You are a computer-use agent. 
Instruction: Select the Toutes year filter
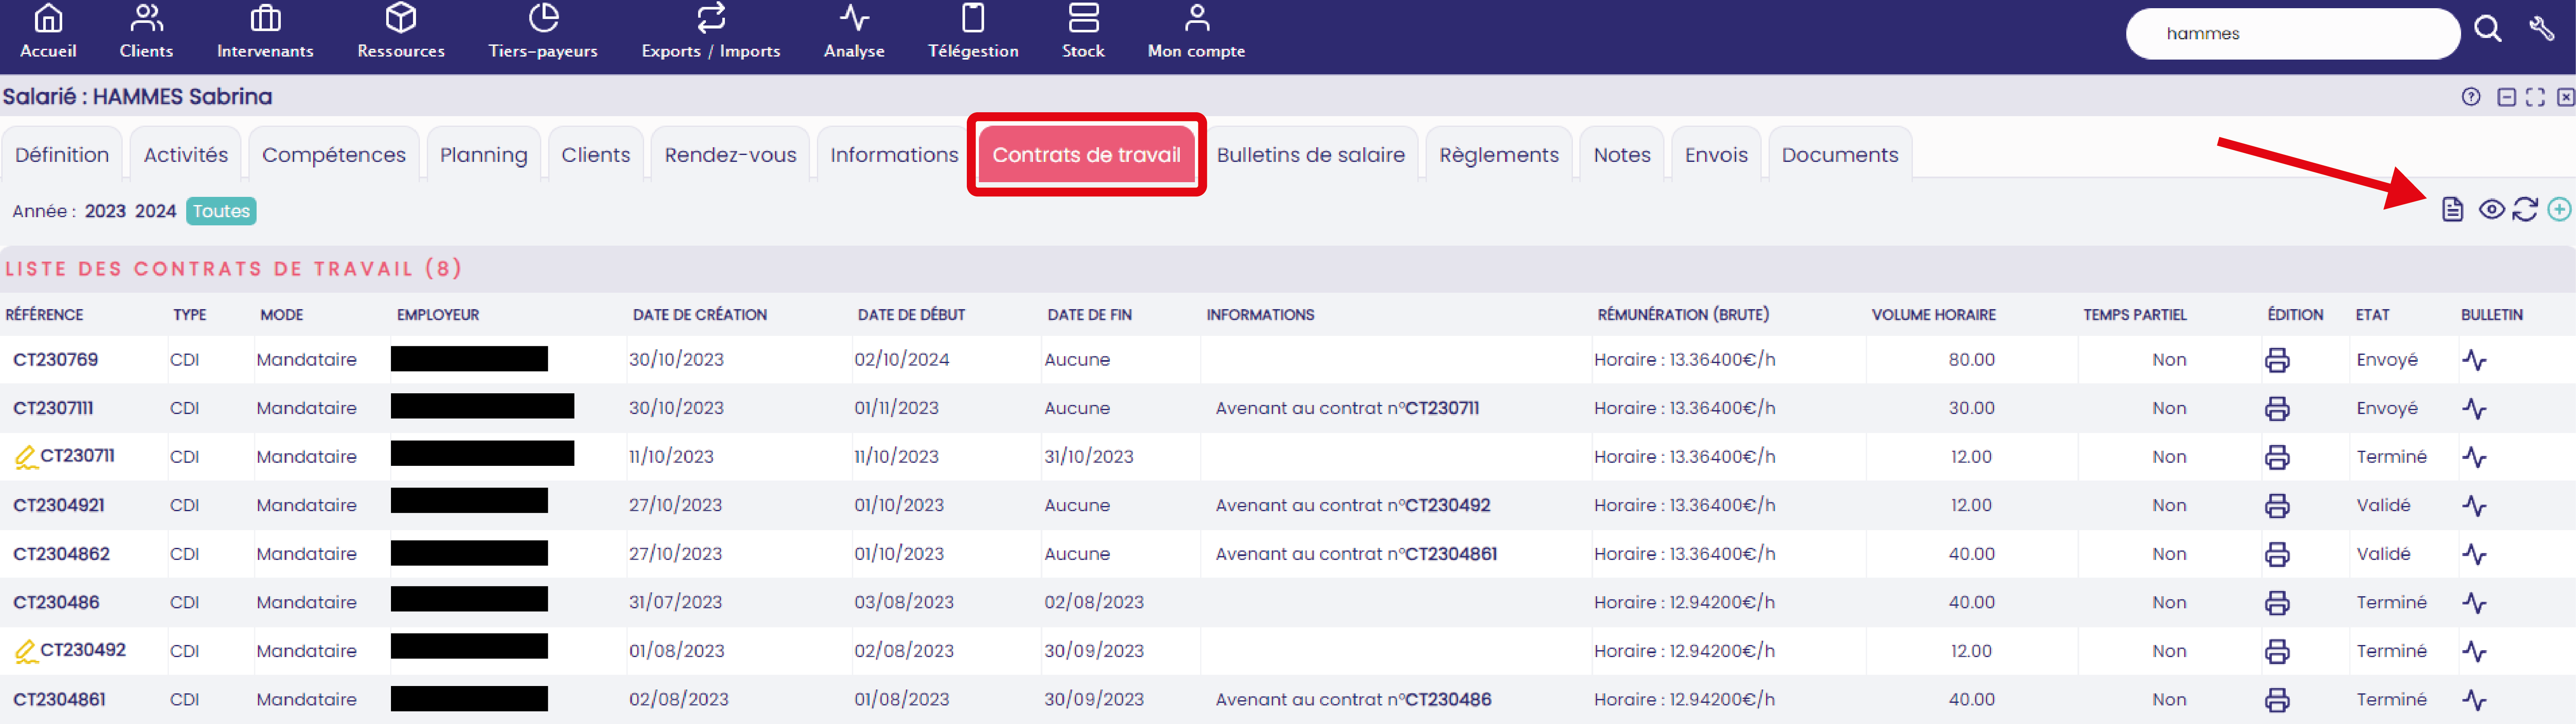tap(221, 211)
